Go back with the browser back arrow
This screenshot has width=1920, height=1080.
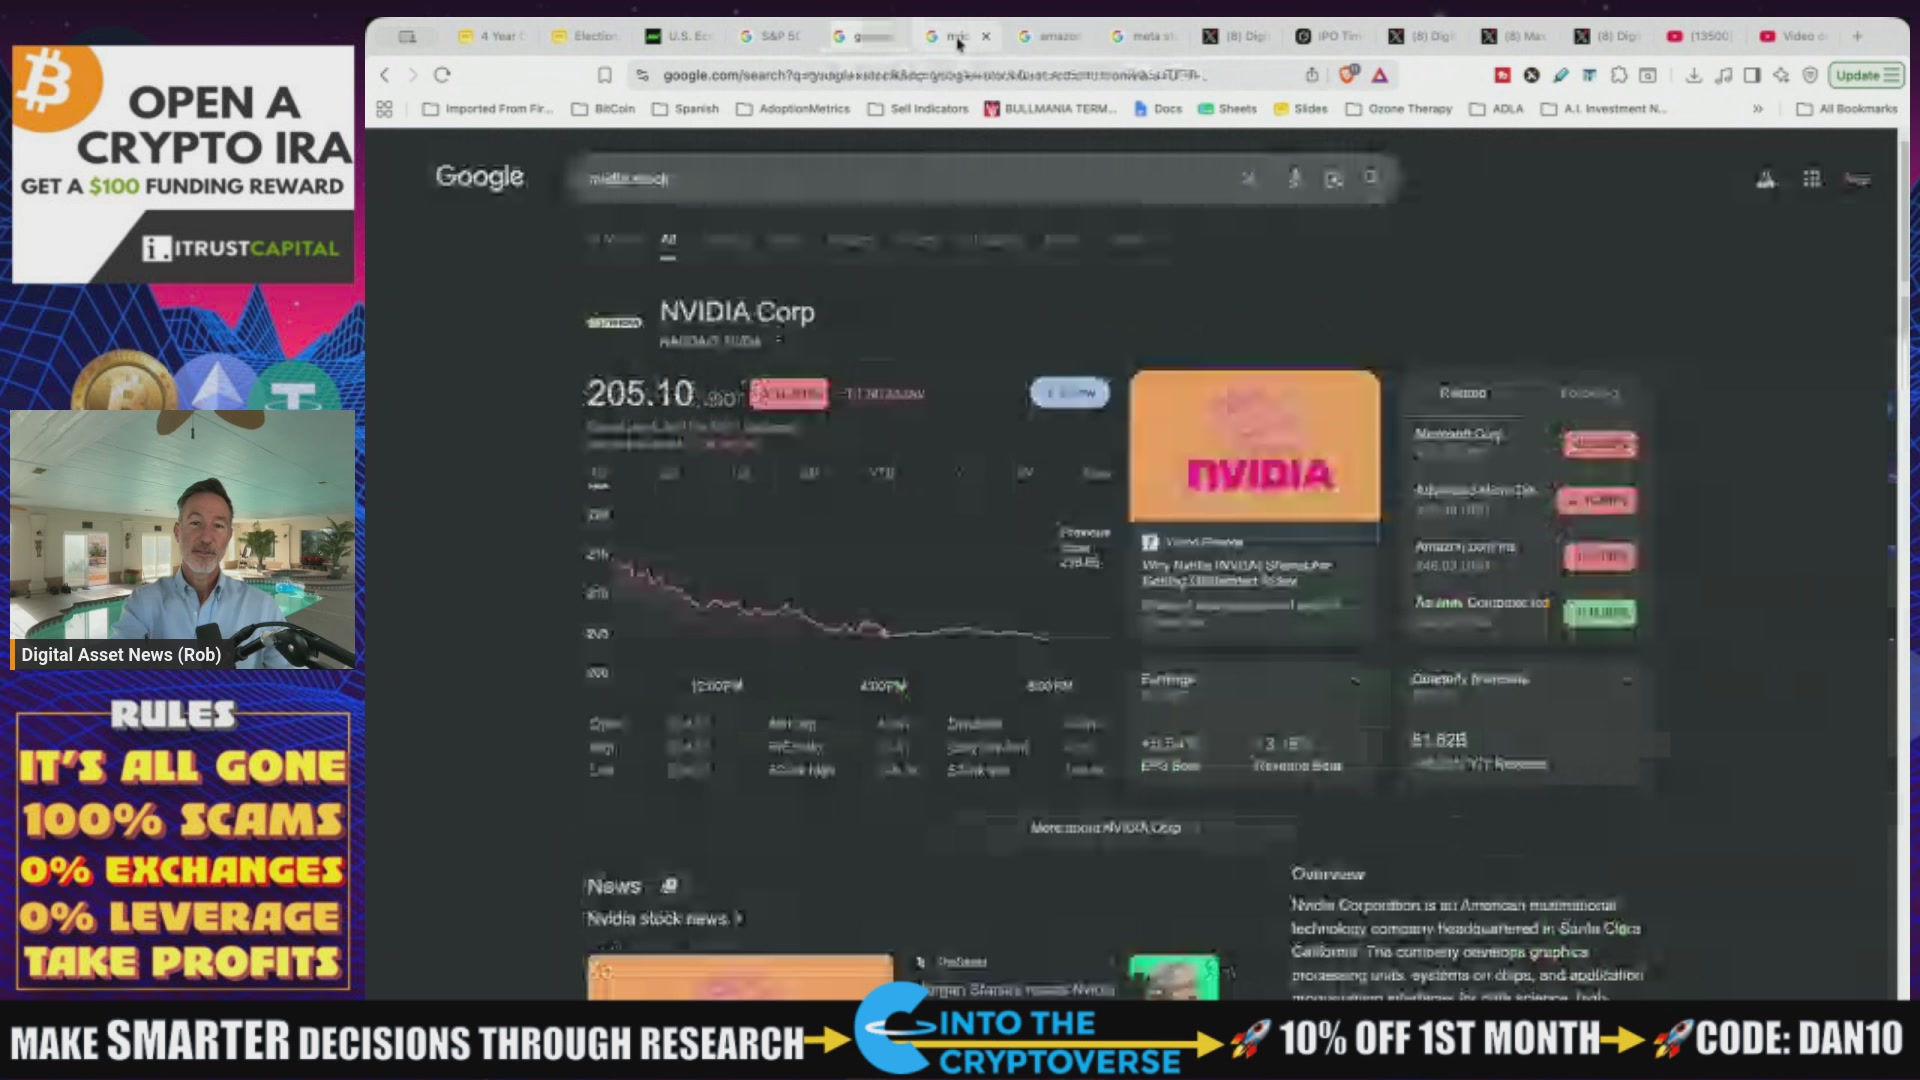click(385, 75)
